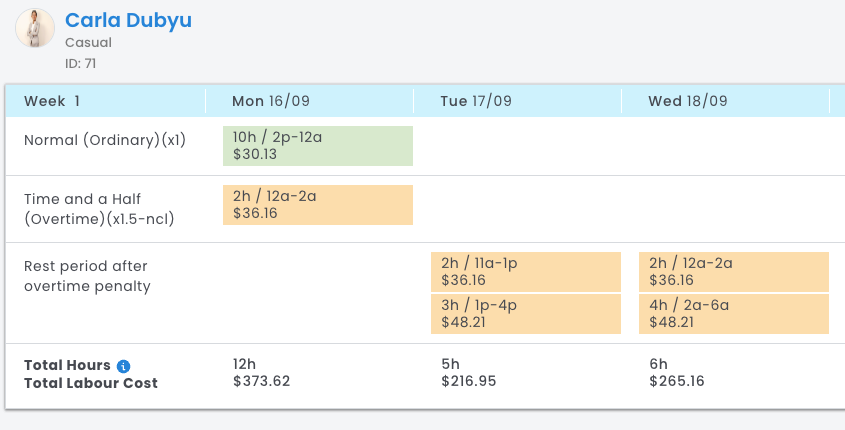Screen dimensions: 845x430
Task: Click the Wednesday total cost $265.16
Action: click(677, 381)
